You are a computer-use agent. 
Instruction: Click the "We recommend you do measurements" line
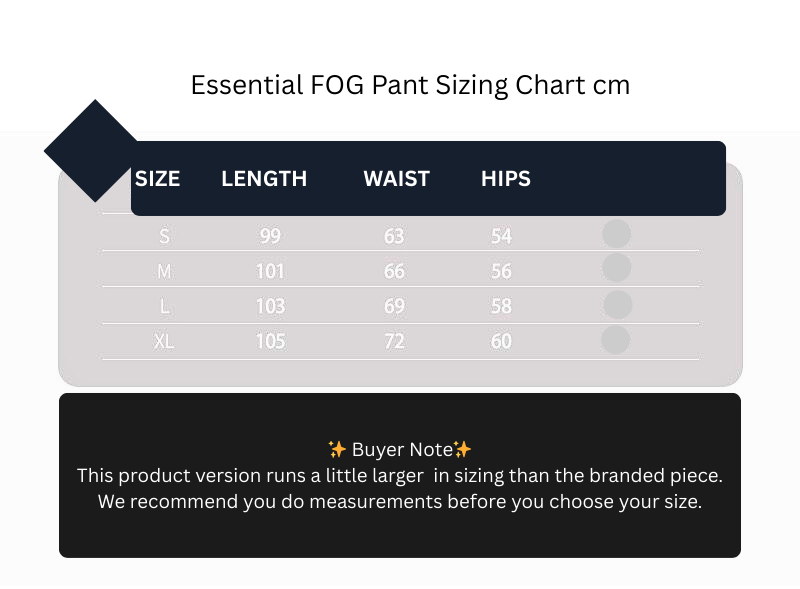(x=400, y=501)
